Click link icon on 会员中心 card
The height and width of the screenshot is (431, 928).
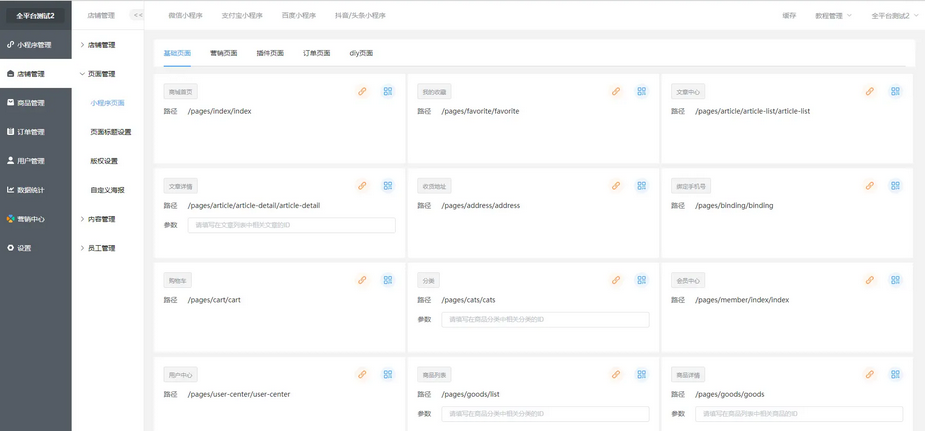(870, 280)
